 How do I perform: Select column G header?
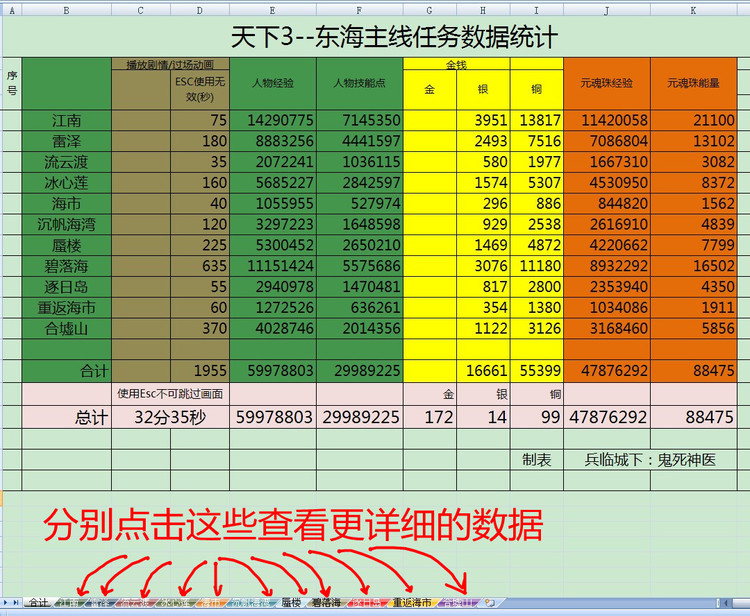tap(430, 10)
